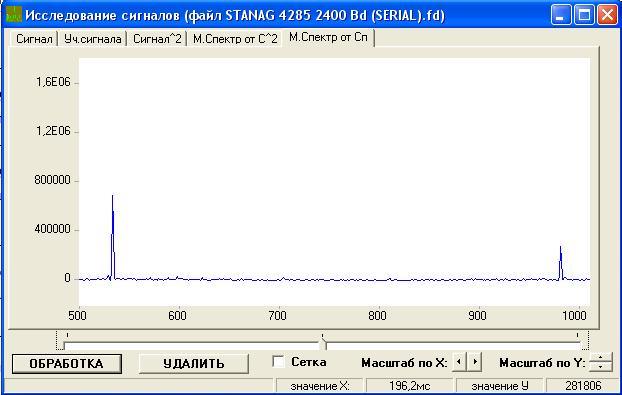Open the Уч.сигнала tab
The width and height of the screenshot is (622, 395).
tap(92, 39)
